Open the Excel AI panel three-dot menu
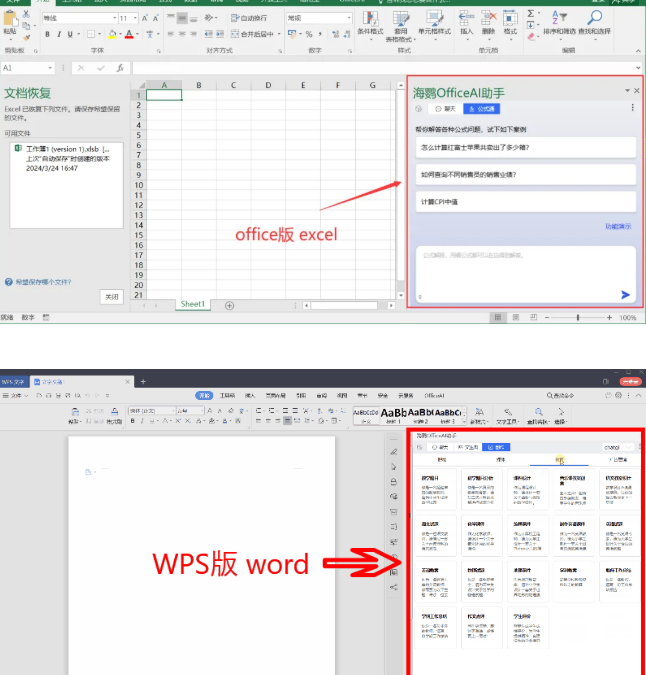The image size is (646, 675). [632, 108]
